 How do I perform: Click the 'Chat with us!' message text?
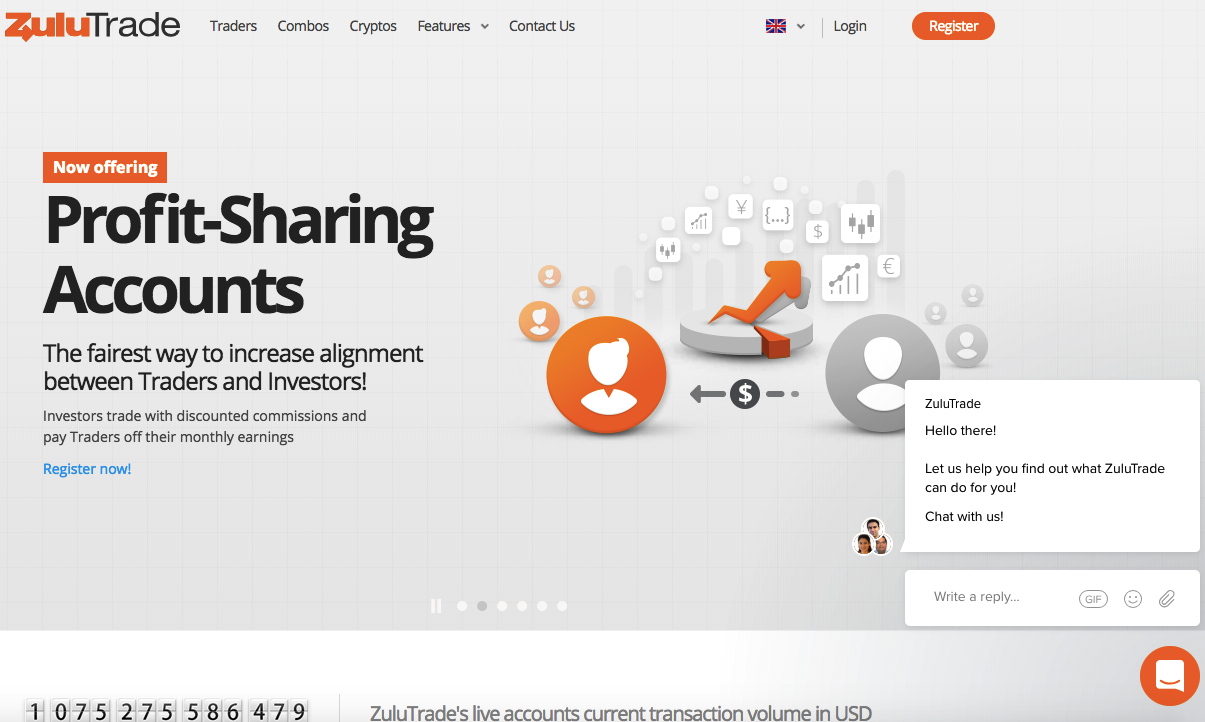[x=964, y=517]
